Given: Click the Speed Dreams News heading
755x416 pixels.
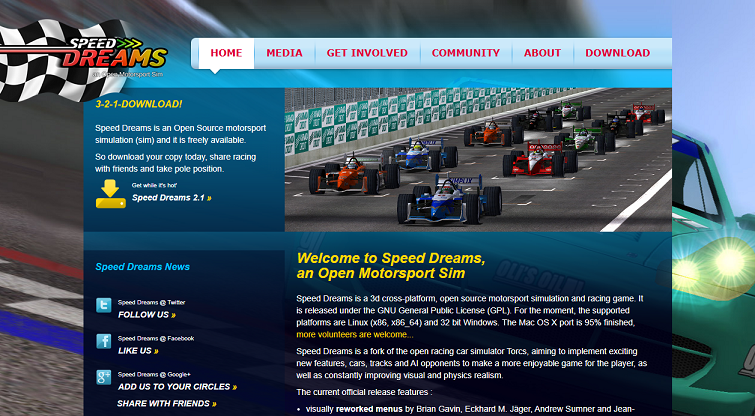Looking at the screenshot, I should (x=143, y=267).
